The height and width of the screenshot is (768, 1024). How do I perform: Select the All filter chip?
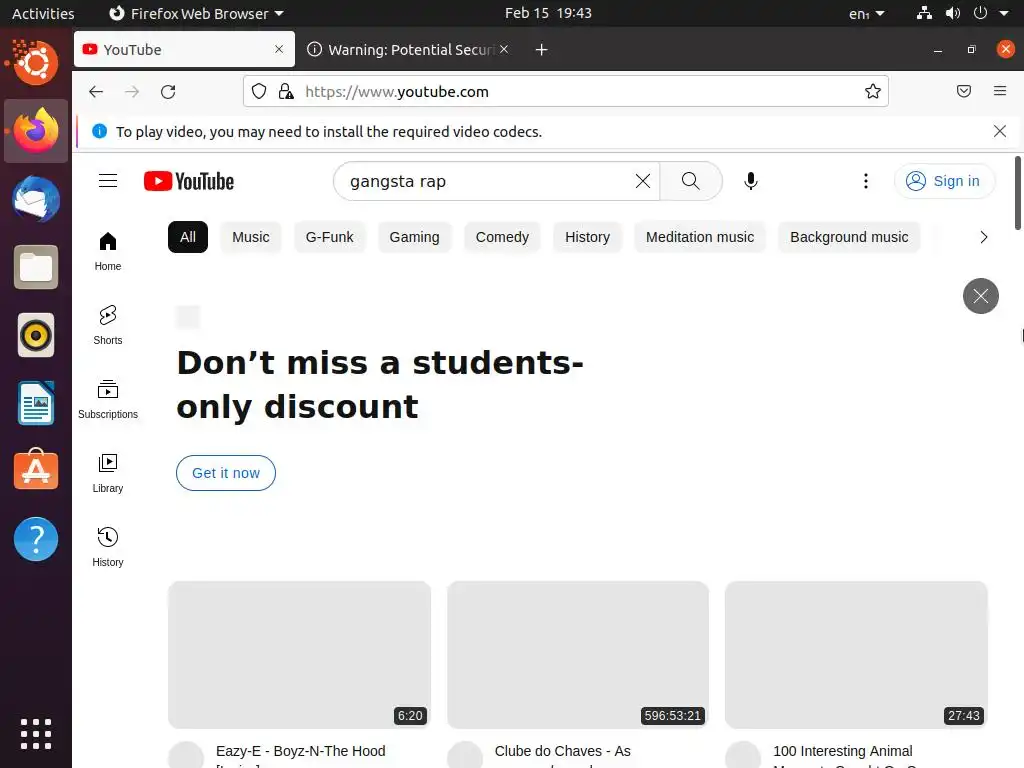point(188,237)
